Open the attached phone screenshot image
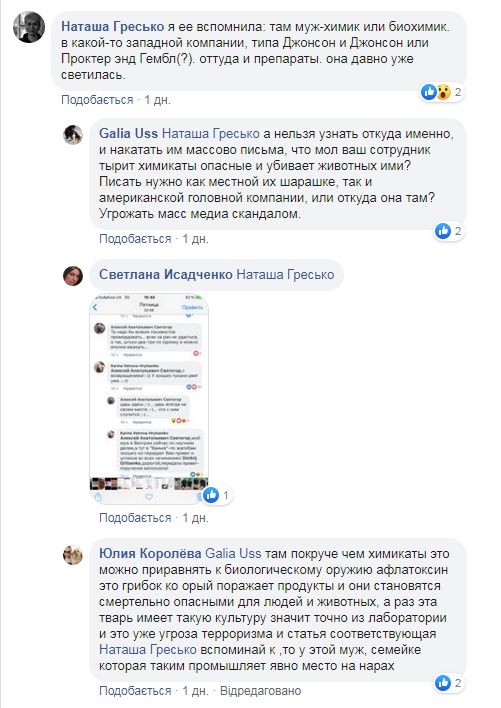The width and height of the screenshot is (501, 708). tap(149, 399)
